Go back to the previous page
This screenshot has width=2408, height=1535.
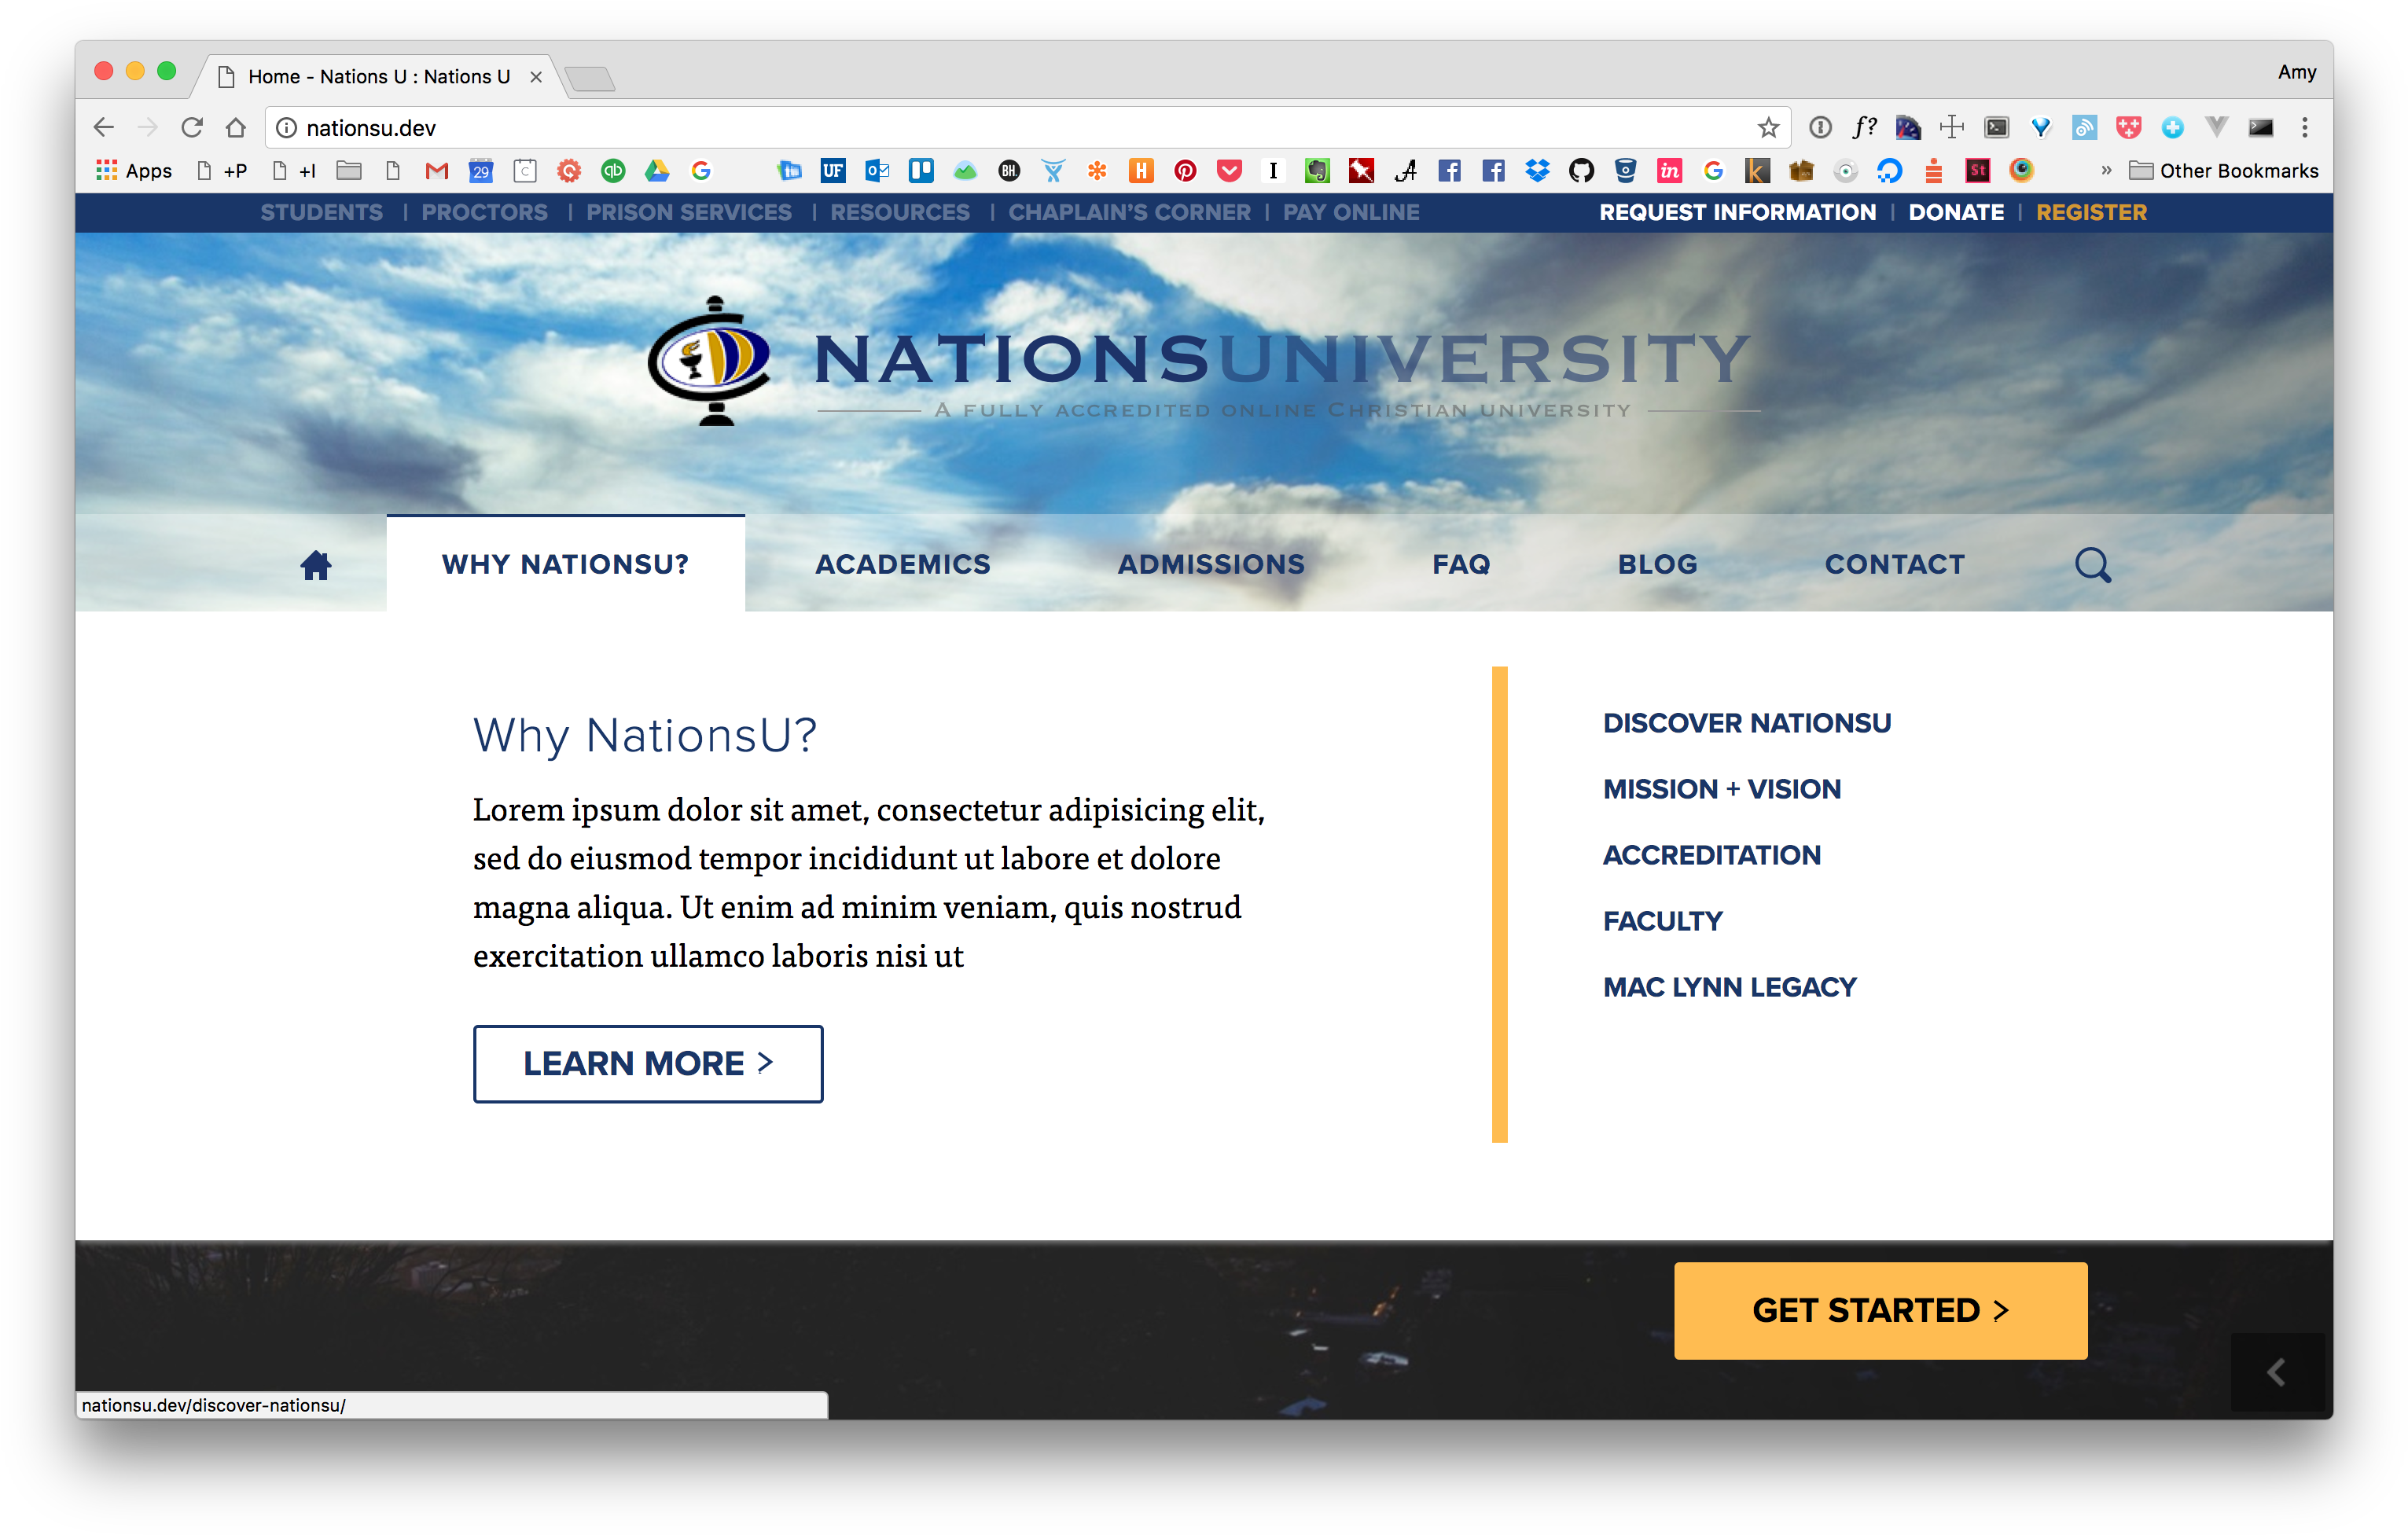pyautogui.click(x=104, y=127)
